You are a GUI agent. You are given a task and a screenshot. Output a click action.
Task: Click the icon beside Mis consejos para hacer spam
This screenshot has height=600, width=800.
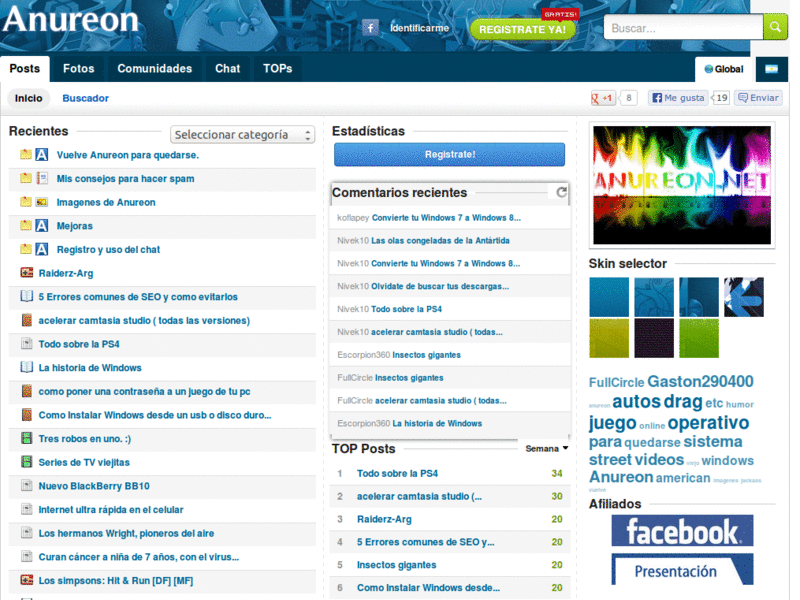42,178
